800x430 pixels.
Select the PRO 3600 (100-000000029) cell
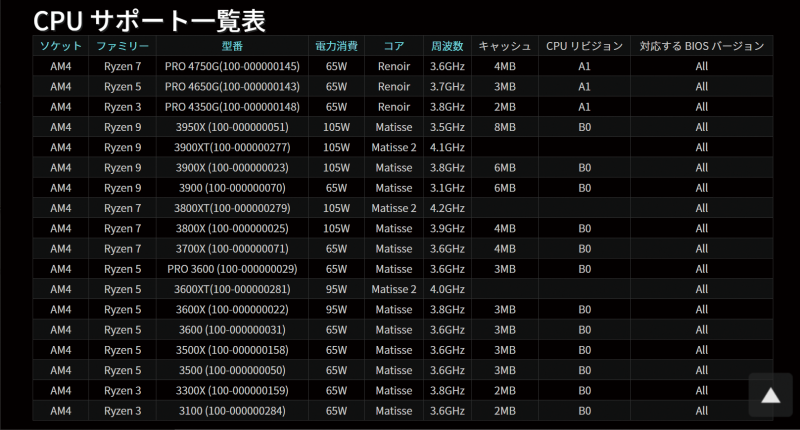[232, 269]
